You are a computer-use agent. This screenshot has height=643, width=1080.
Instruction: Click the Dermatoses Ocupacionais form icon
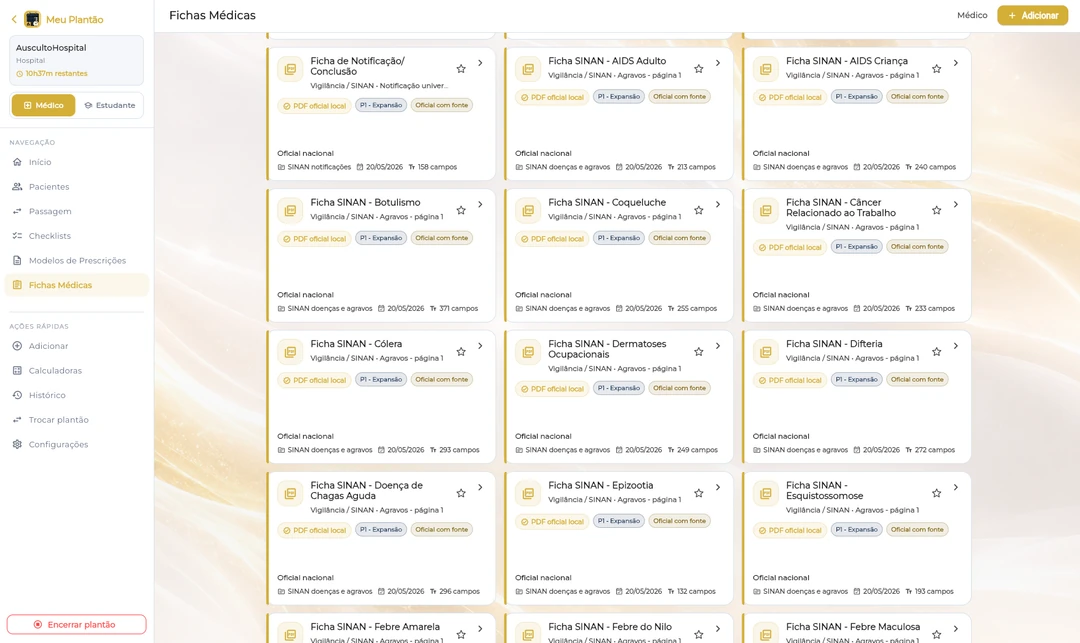click(528, 352)
